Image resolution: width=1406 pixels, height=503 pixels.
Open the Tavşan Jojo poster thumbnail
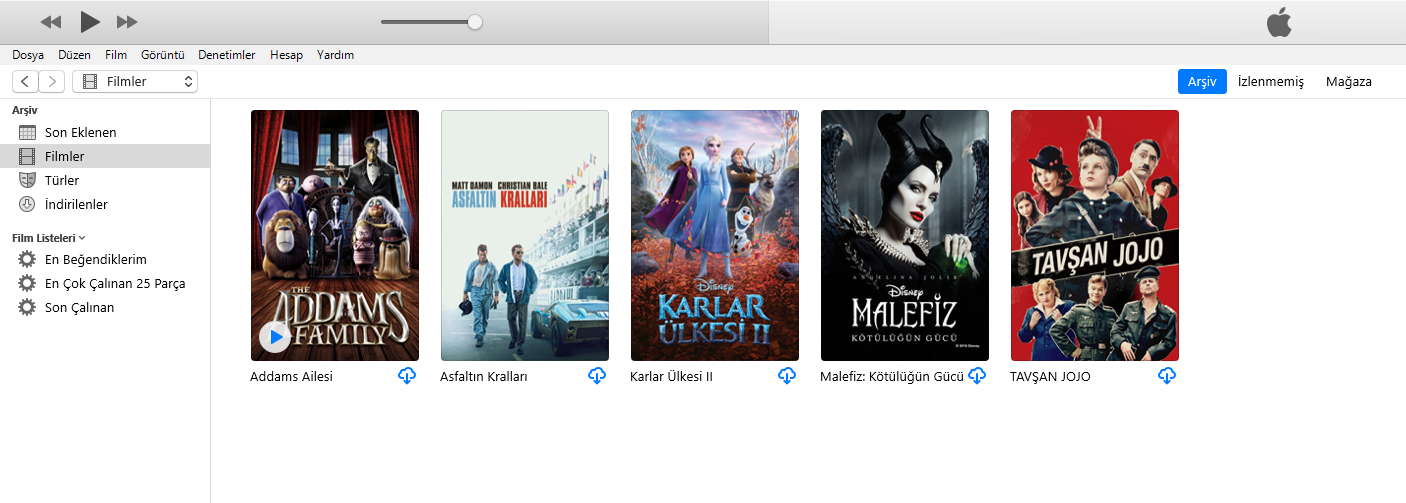[1095, 235]
